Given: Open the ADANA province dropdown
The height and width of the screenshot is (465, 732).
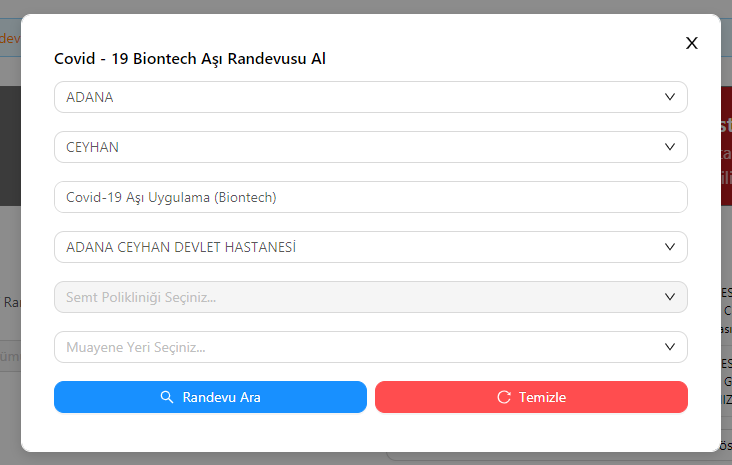Looking at the screenshot, I should coord(370,97).
